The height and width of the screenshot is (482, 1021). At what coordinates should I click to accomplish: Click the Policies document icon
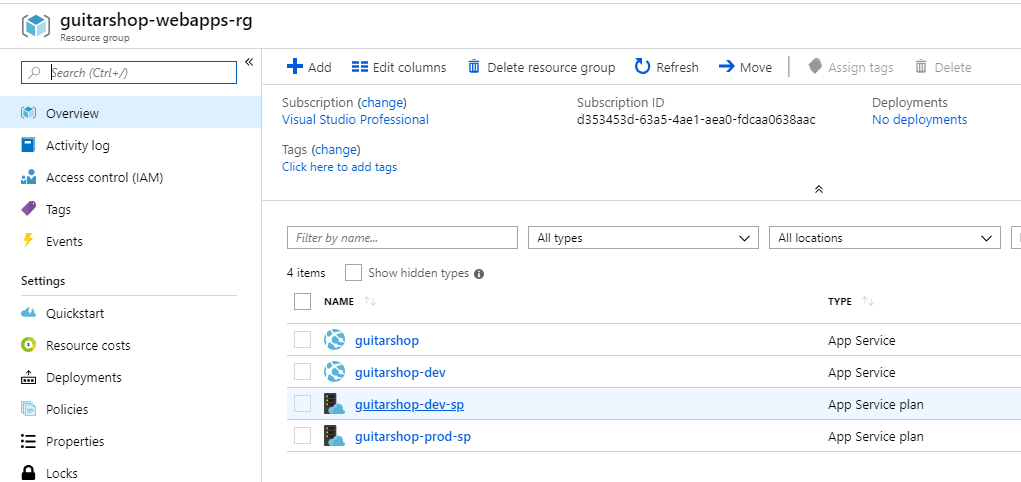[x=29, y=409]
